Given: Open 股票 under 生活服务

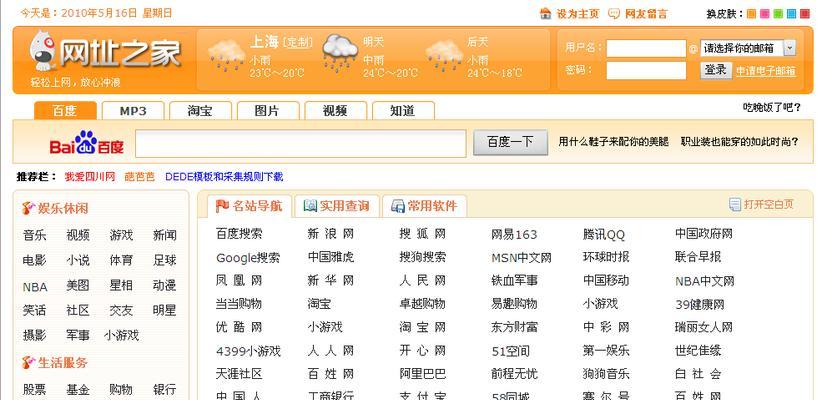Looking at the screenshot, I should [35, 390].
